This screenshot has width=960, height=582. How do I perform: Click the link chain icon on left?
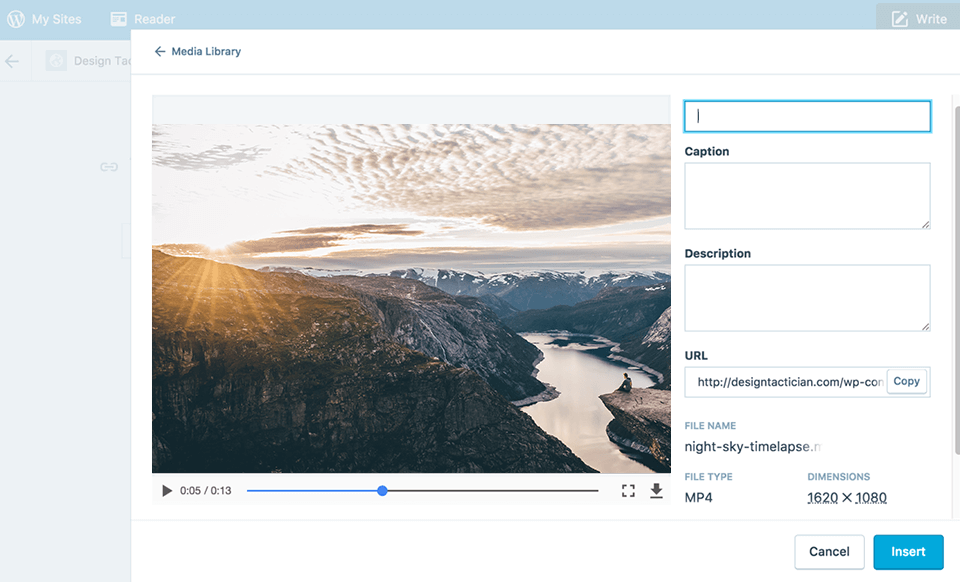click(109, 167)
